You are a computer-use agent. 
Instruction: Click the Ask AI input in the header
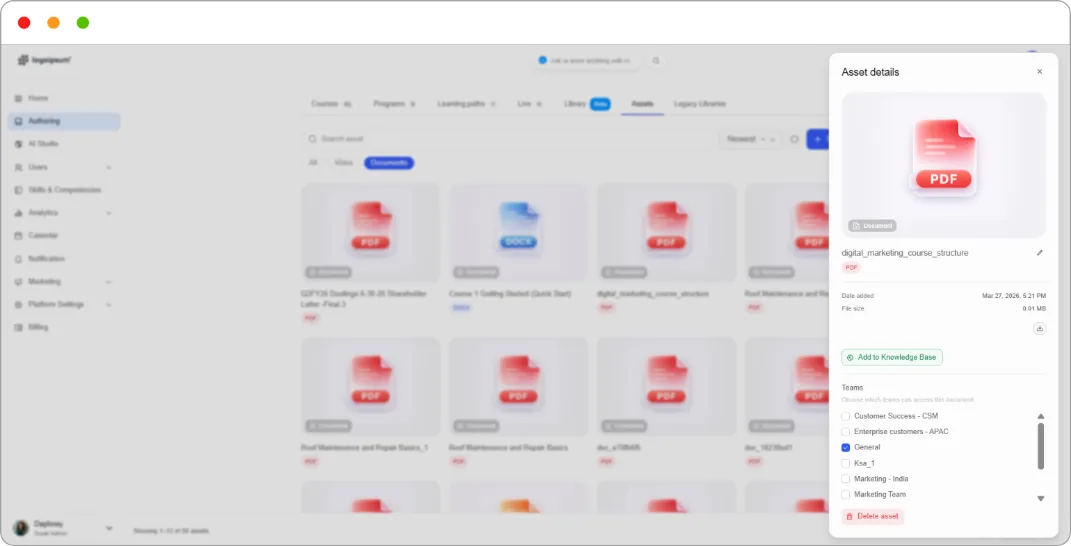click(587, 61)
